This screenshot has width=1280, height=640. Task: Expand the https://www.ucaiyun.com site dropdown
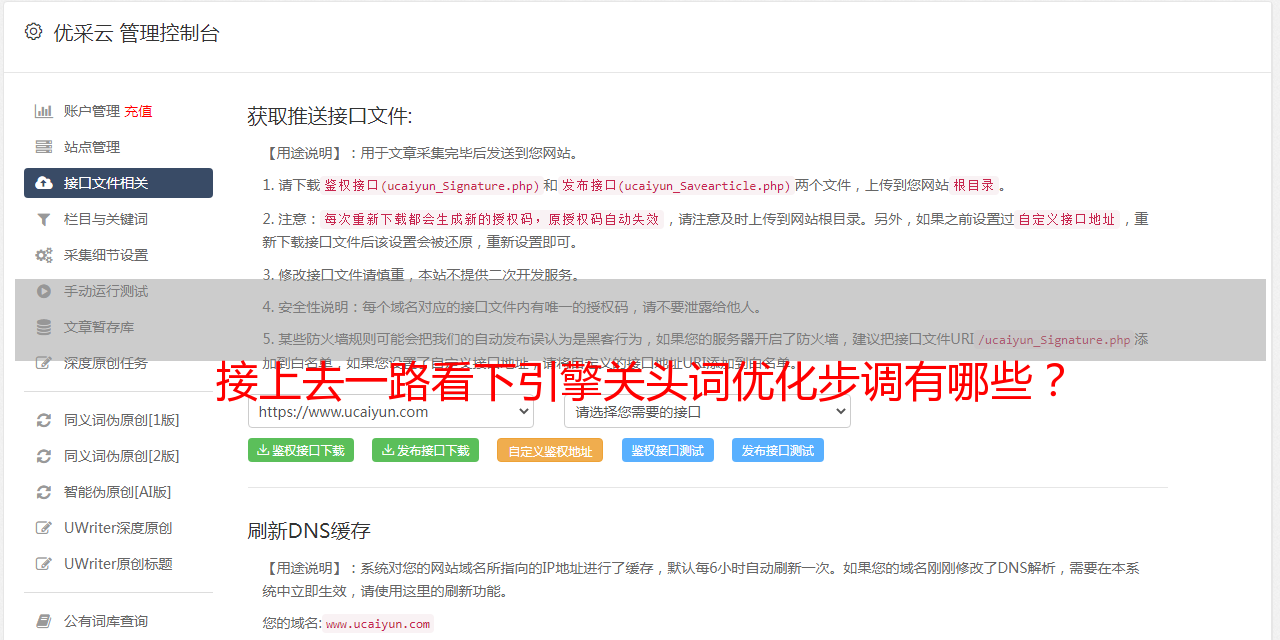point(391,411)
